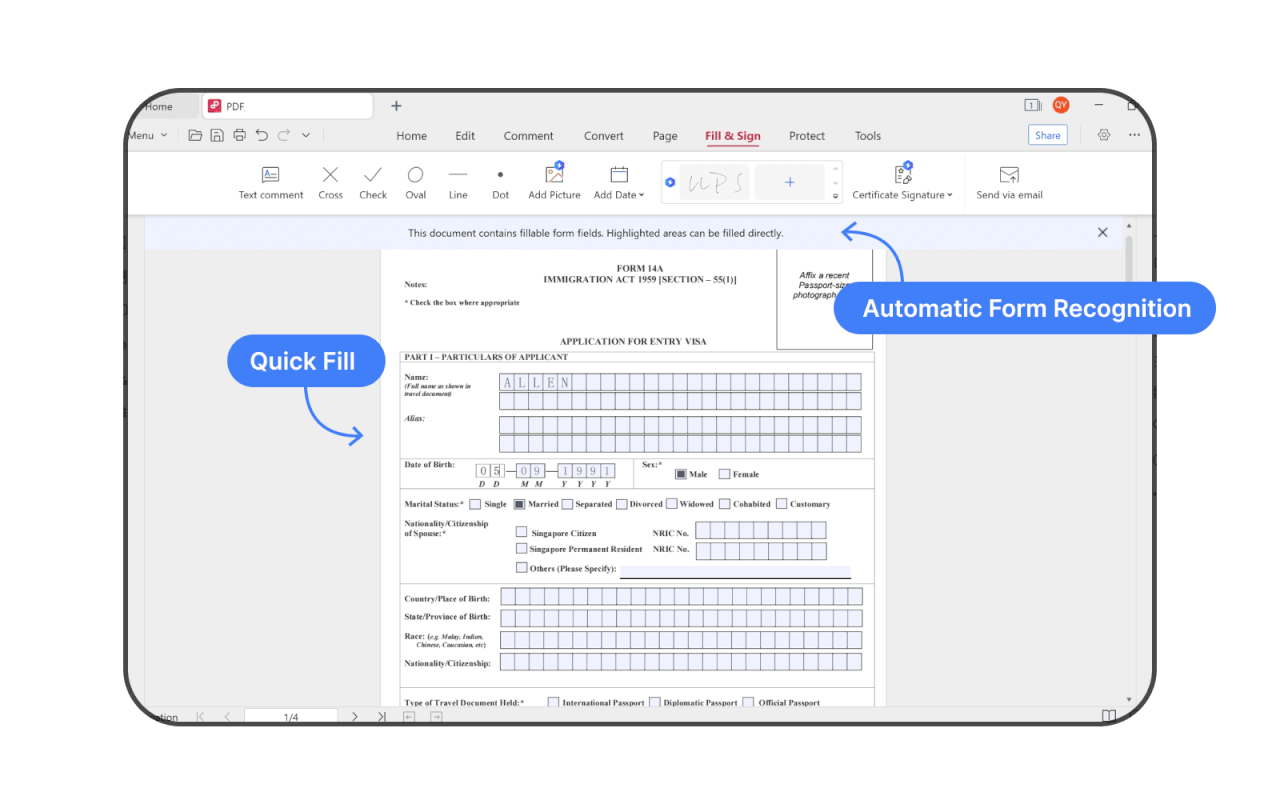1280x800 pixels.
Task: Switch to the Protect ribbon tab
Action: tap(806, 135)
